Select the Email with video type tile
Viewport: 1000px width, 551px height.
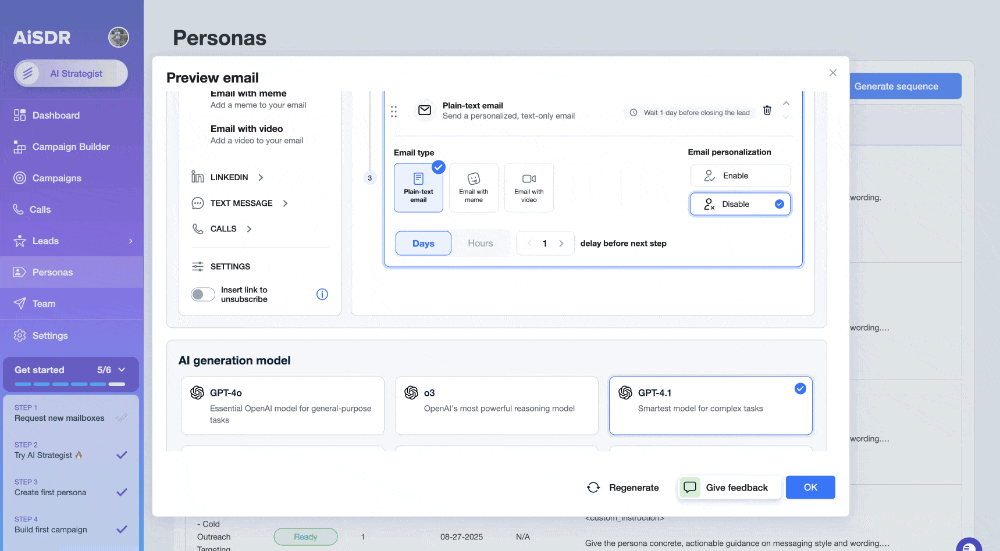click(528, 187)
